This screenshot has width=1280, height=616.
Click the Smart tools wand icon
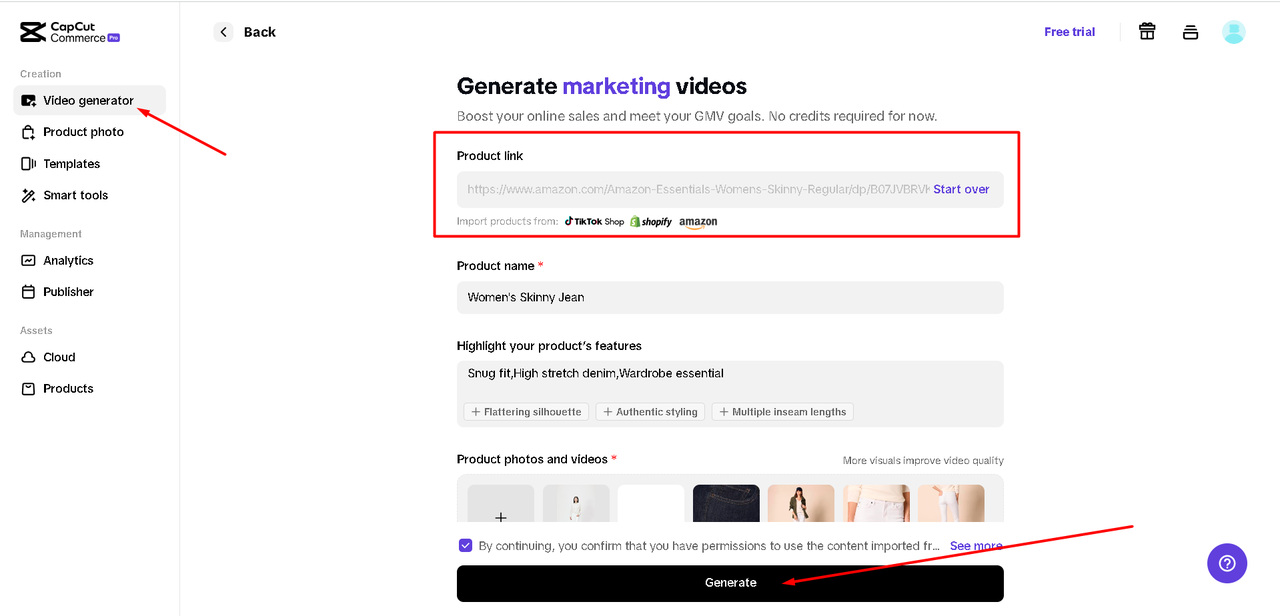28,195
